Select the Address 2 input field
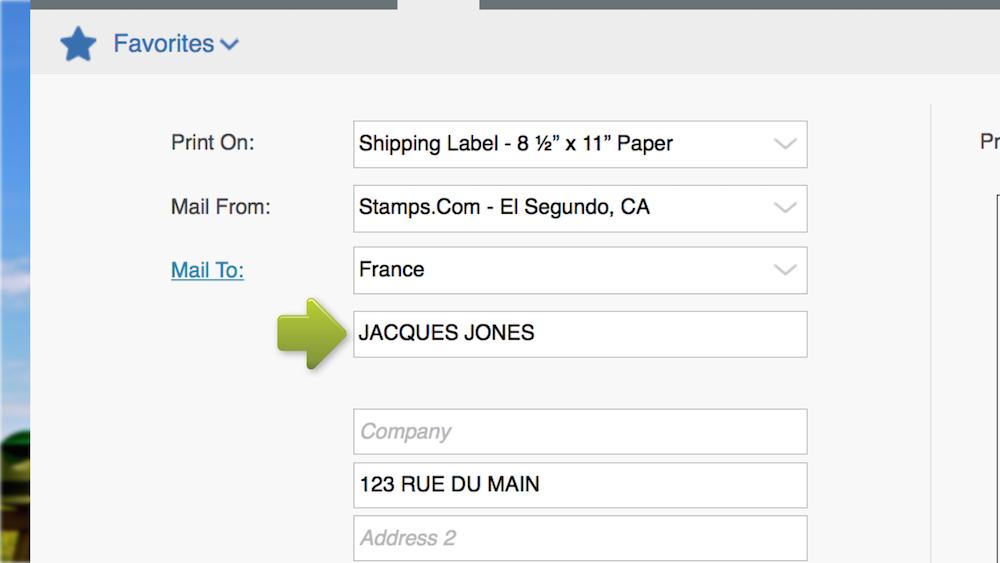 pos(580,538)
